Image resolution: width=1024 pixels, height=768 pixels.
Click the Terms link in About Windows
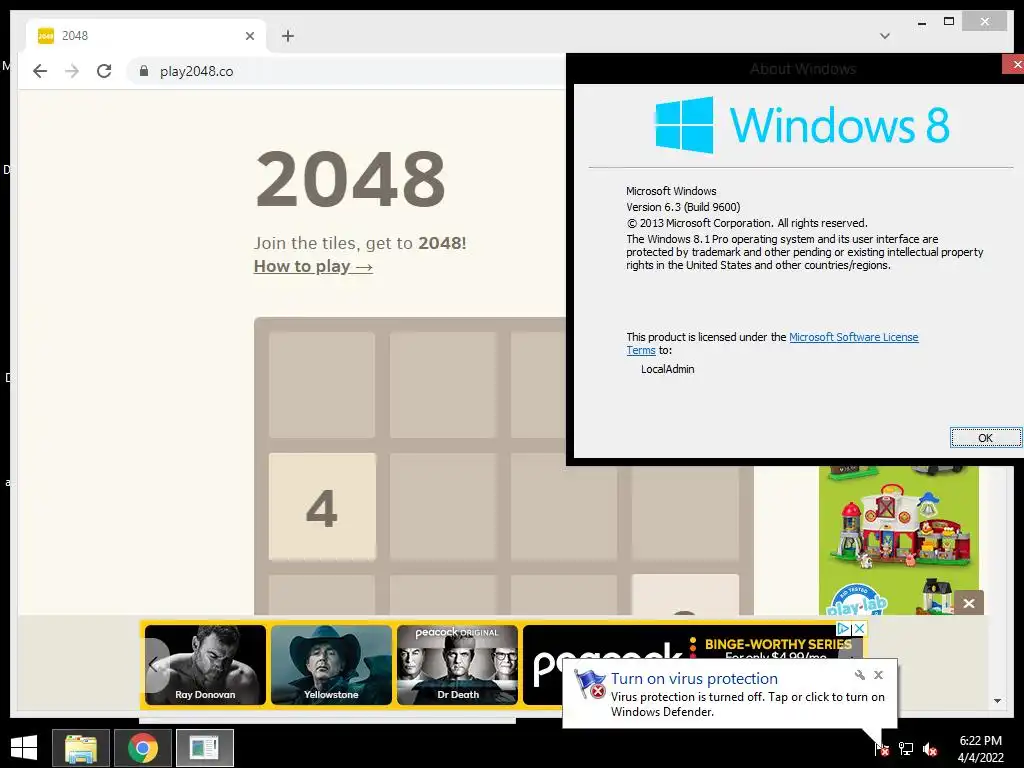pos(641,350)
